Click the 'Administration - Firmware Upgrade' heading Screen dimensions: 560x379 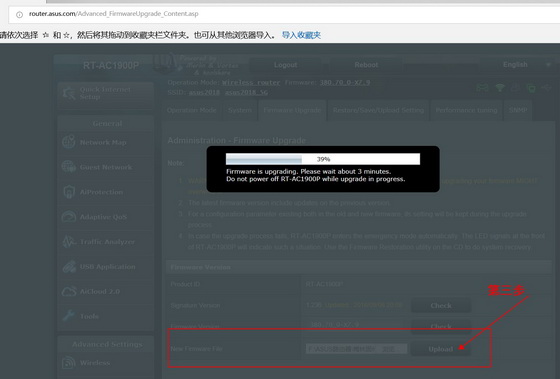[x=236, y=140]
